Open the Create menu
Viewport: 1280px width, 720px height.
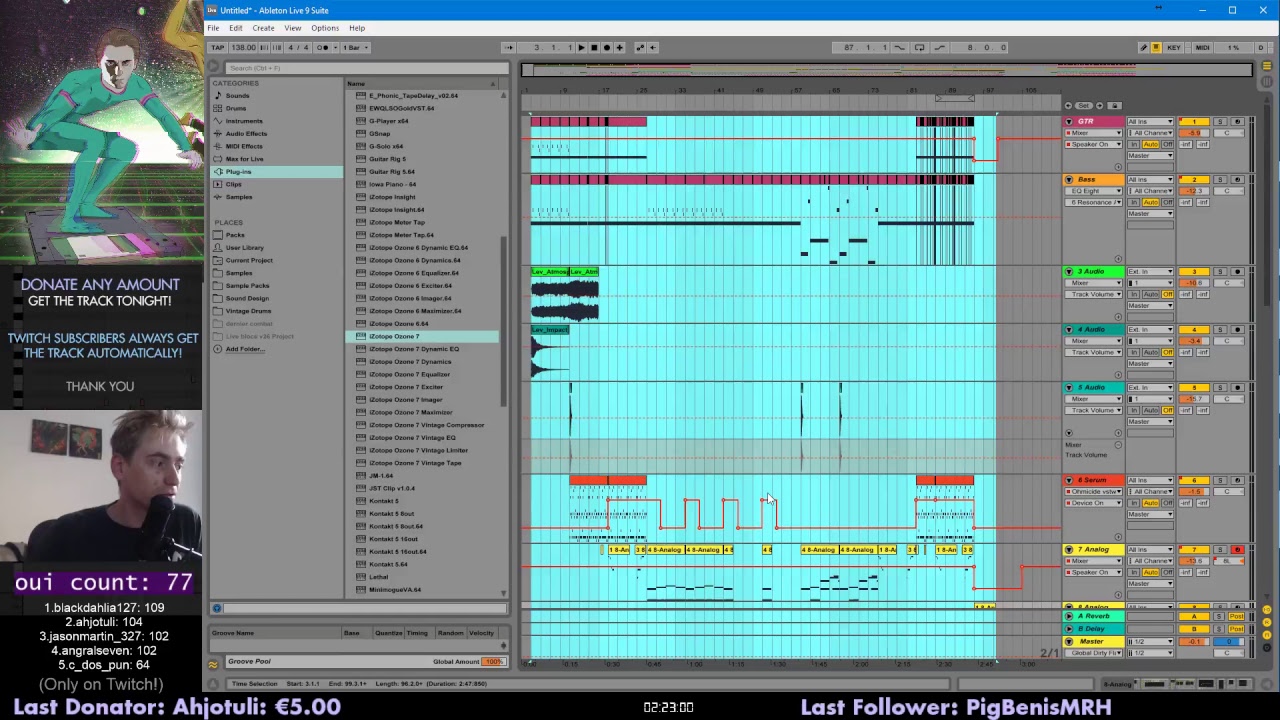pos(263,28)
